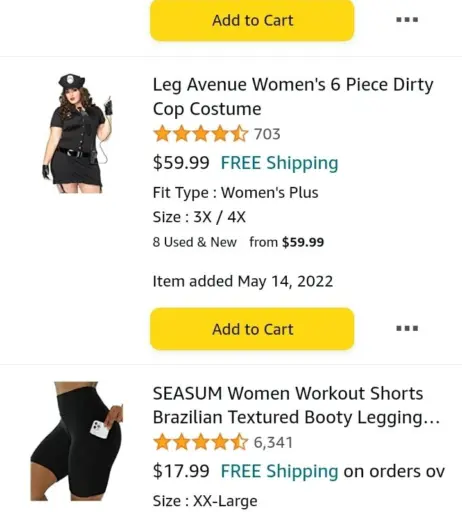Click FREE Shipping beside $17.99
462x512 pixels.
279,471
